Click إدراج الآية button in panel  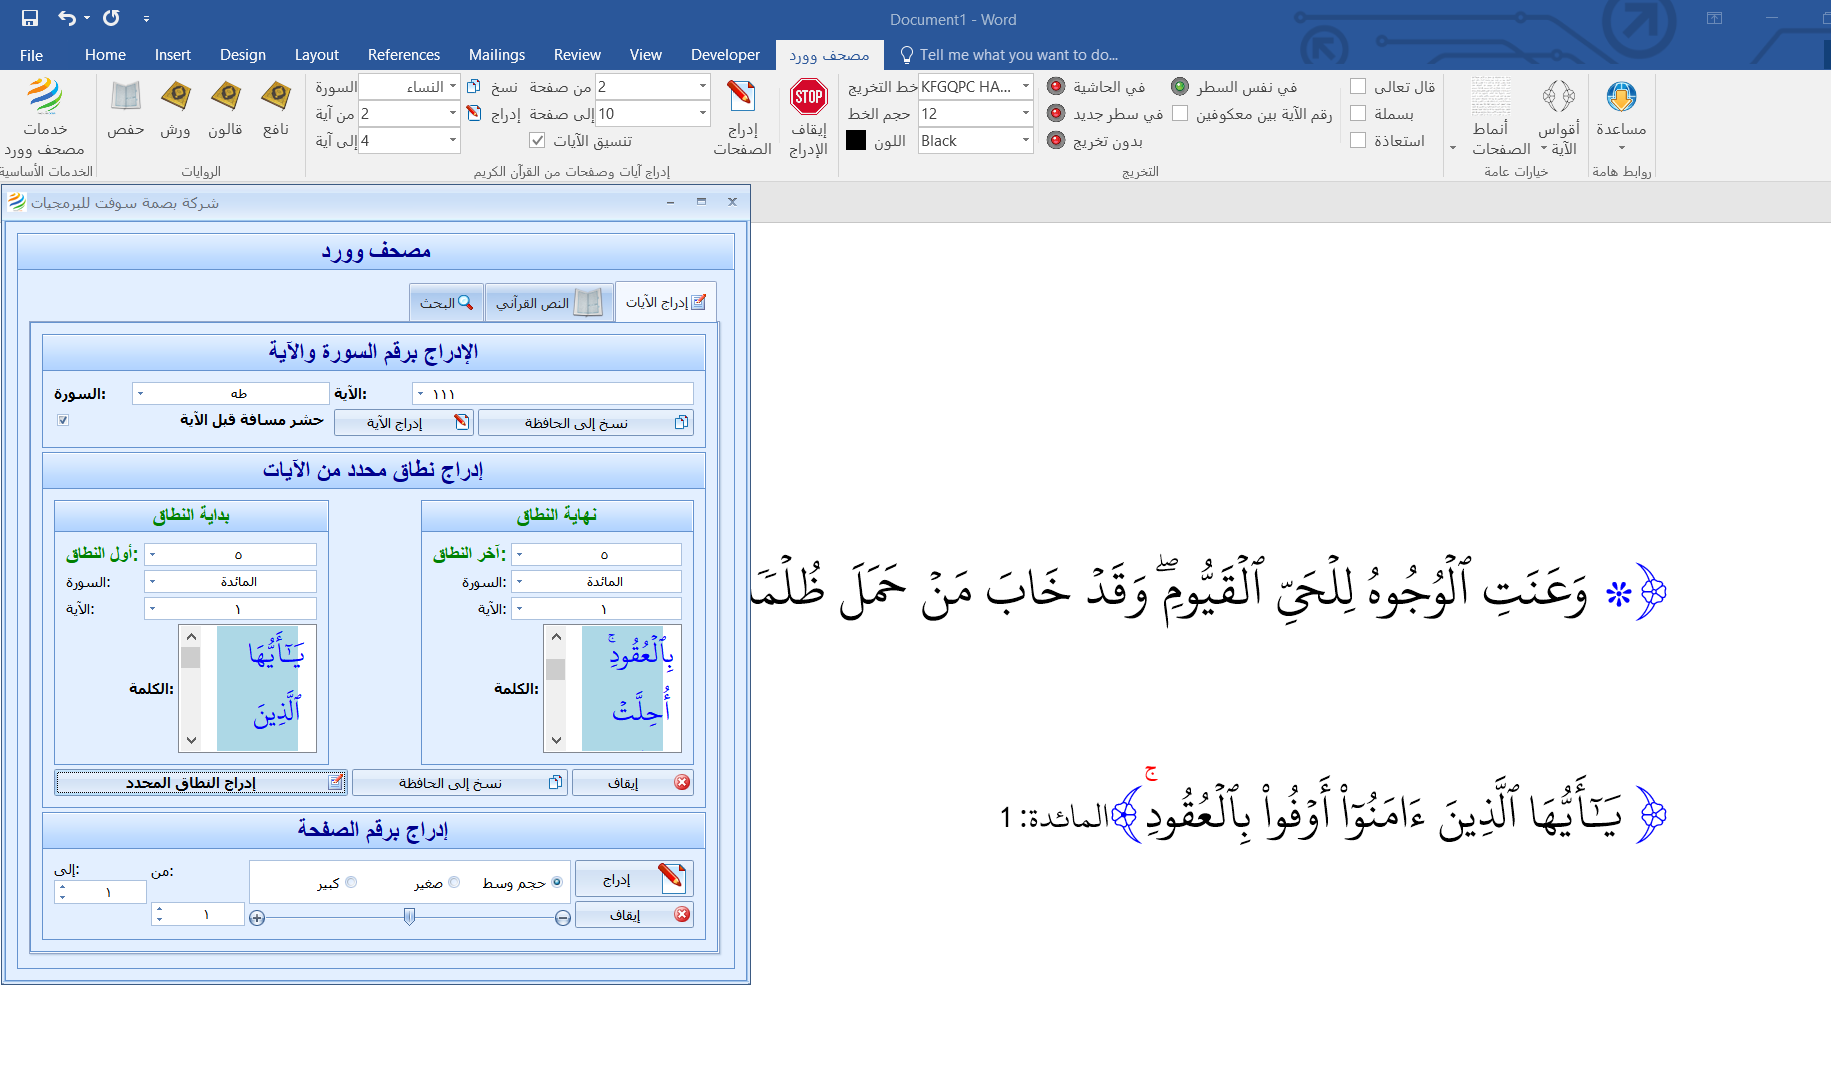coord(404,423)
